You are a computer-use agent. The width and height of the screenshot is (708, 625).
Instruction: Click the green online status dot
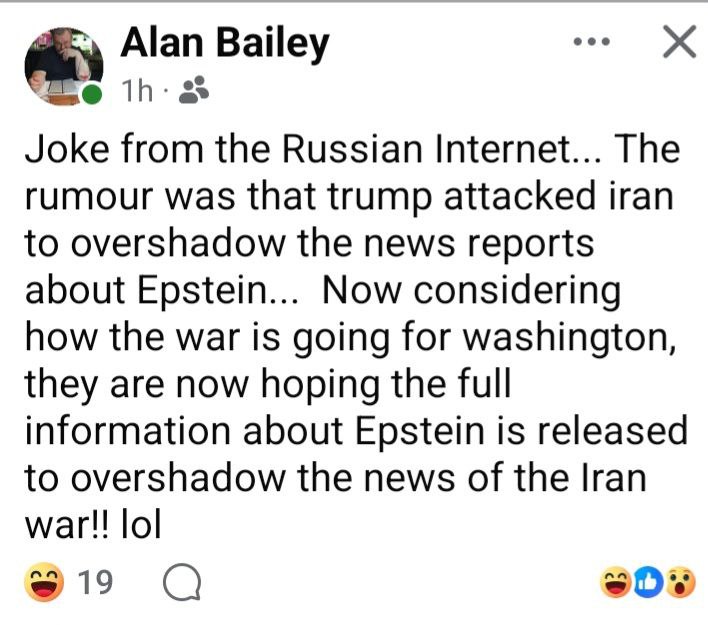tap(93, 96)
